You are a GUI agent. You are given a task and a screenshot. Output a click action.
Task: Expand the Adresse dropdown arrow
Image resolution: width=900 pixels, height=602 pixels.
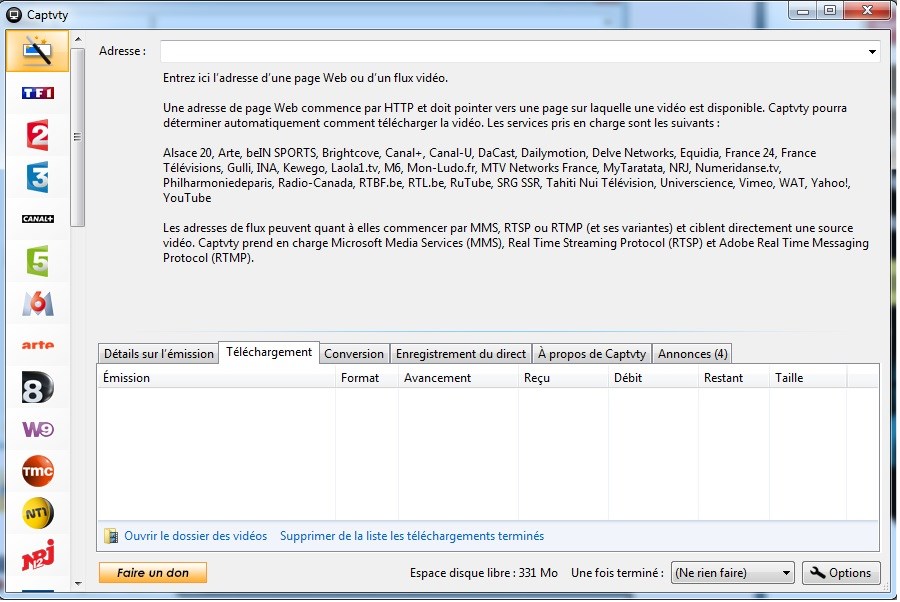[x=872, y=52]
